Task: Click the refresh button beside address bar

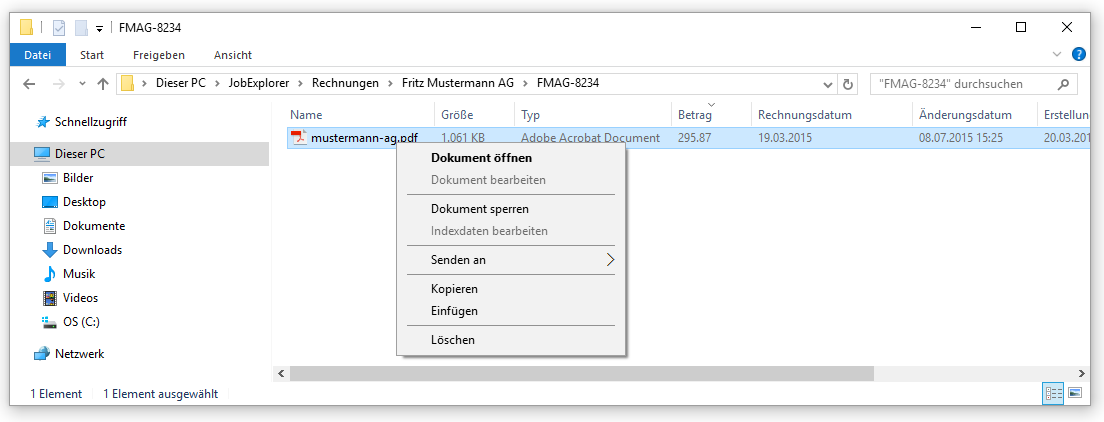Action: pyautogui.click(x=849, y=84)
